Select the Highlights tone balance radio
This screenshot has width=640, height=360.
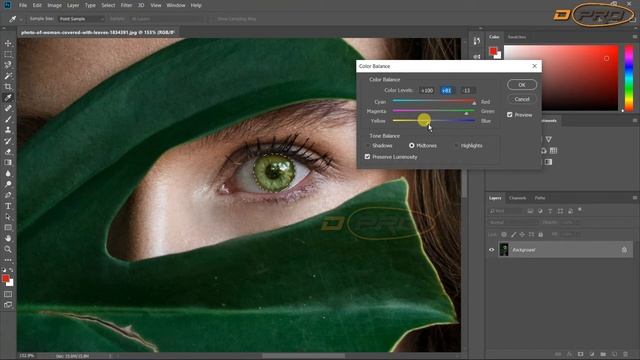pyautogui.click(x=456, y=146)
